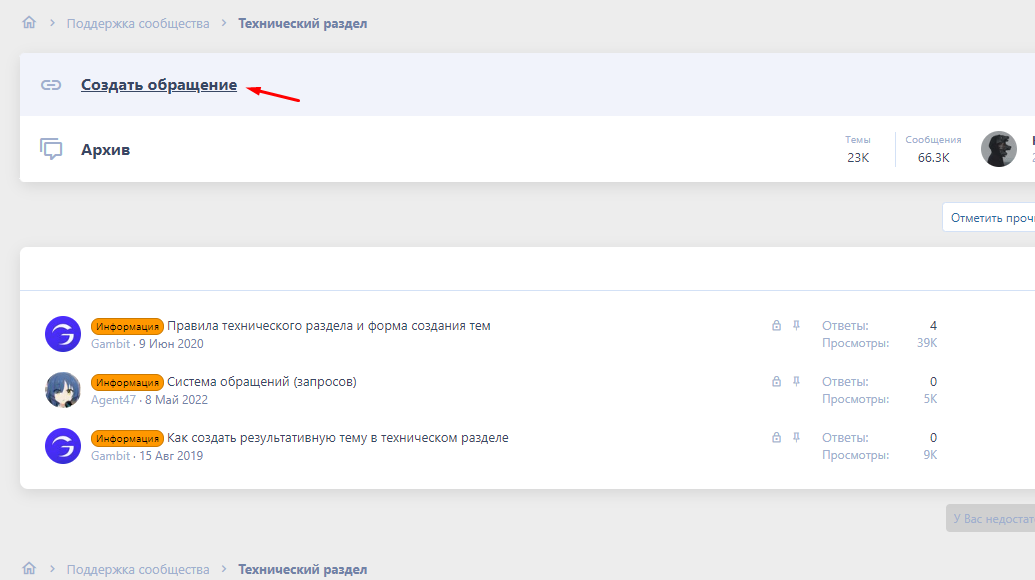This screenshot has height=580, width=1035.
Task: Click the last poster avatar in Архив row
Action: (x=998, y=149)
